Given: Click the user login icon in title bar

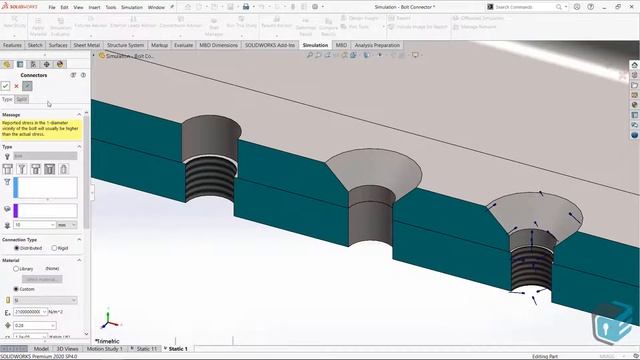Looking at the screenshot, I should point(577,7).
